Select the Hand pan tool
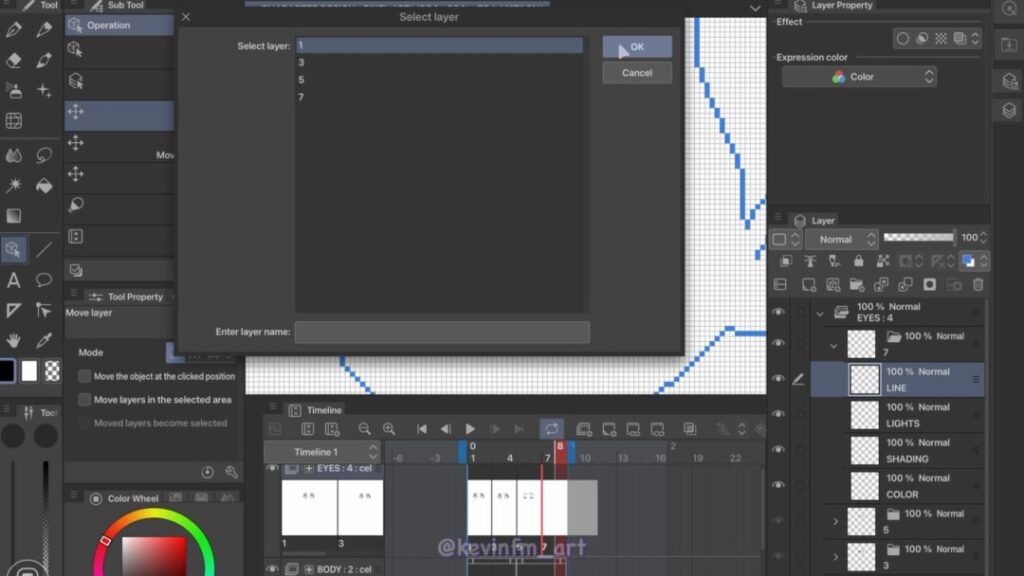Viewport: 1024px width, 576px height. point(14,340)
